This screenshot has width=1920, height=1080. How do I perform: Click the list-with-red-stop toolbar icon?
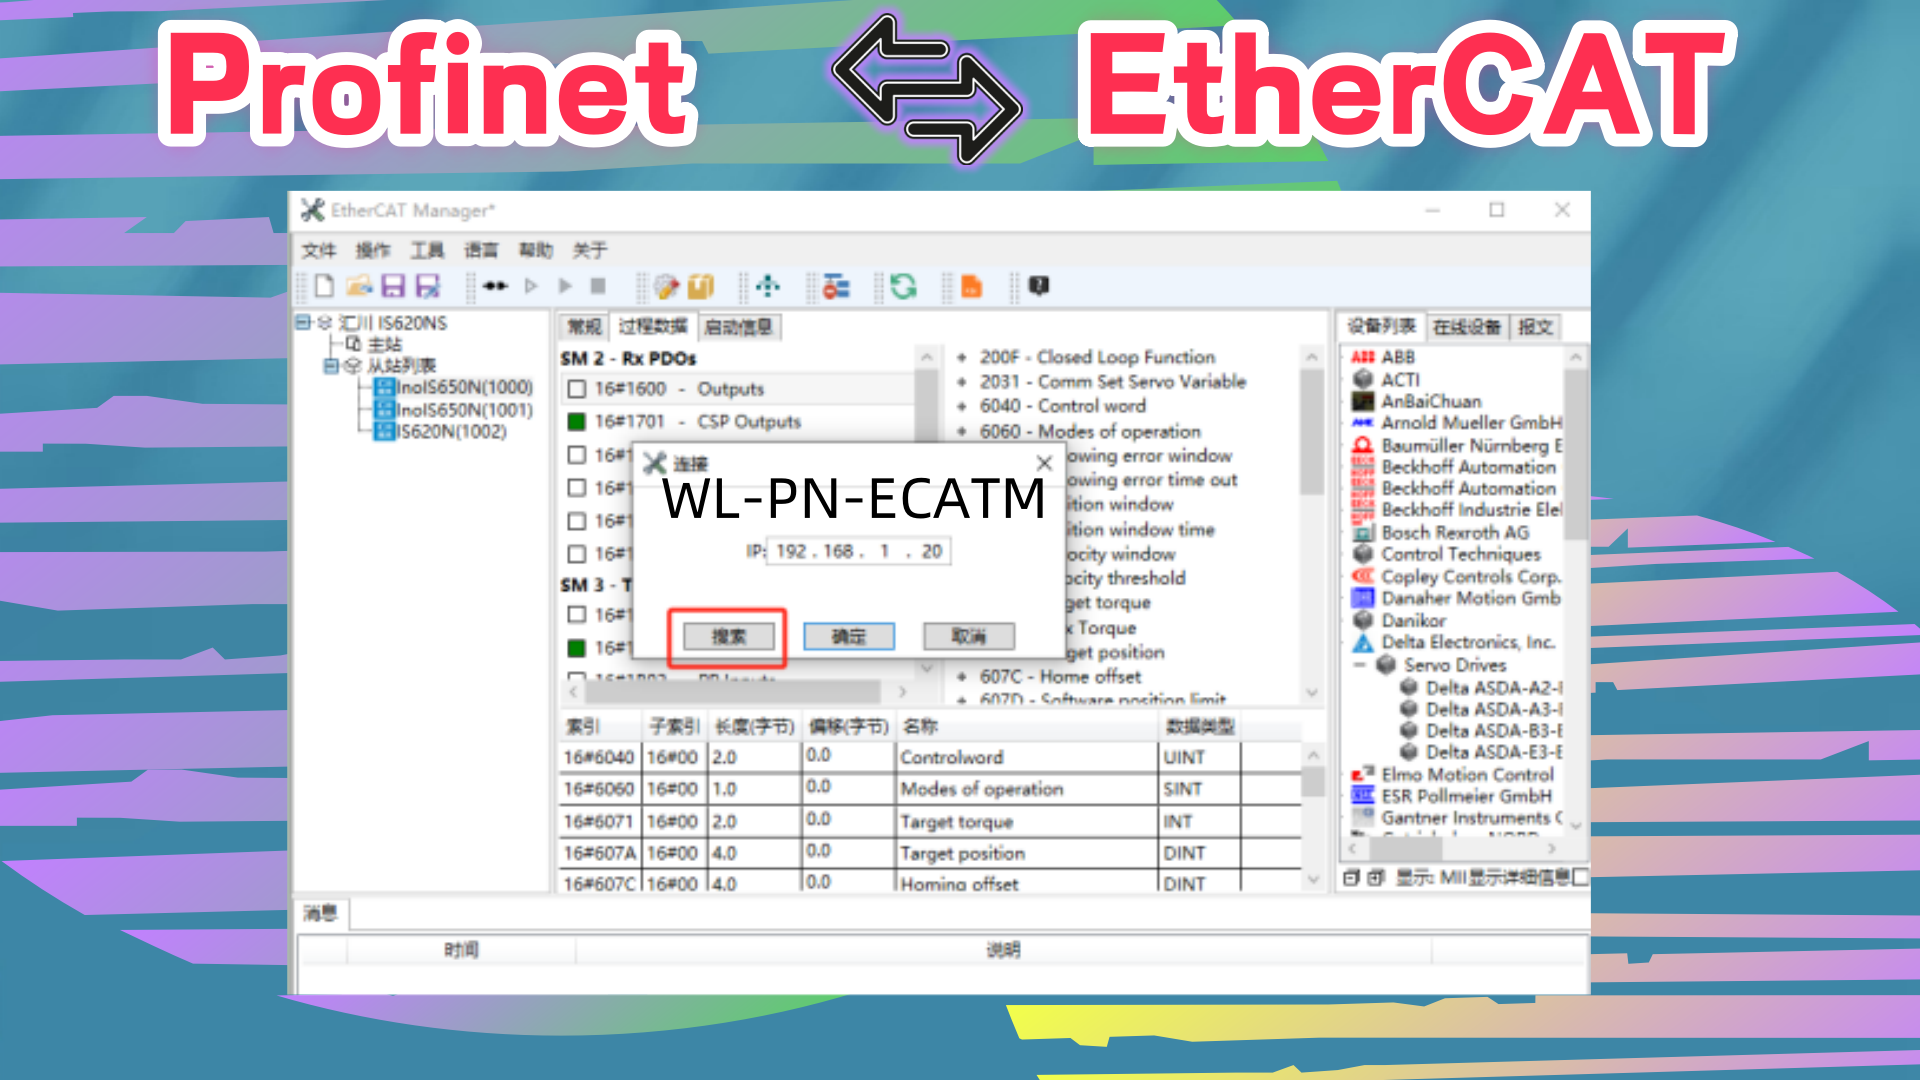pos(836,287)
